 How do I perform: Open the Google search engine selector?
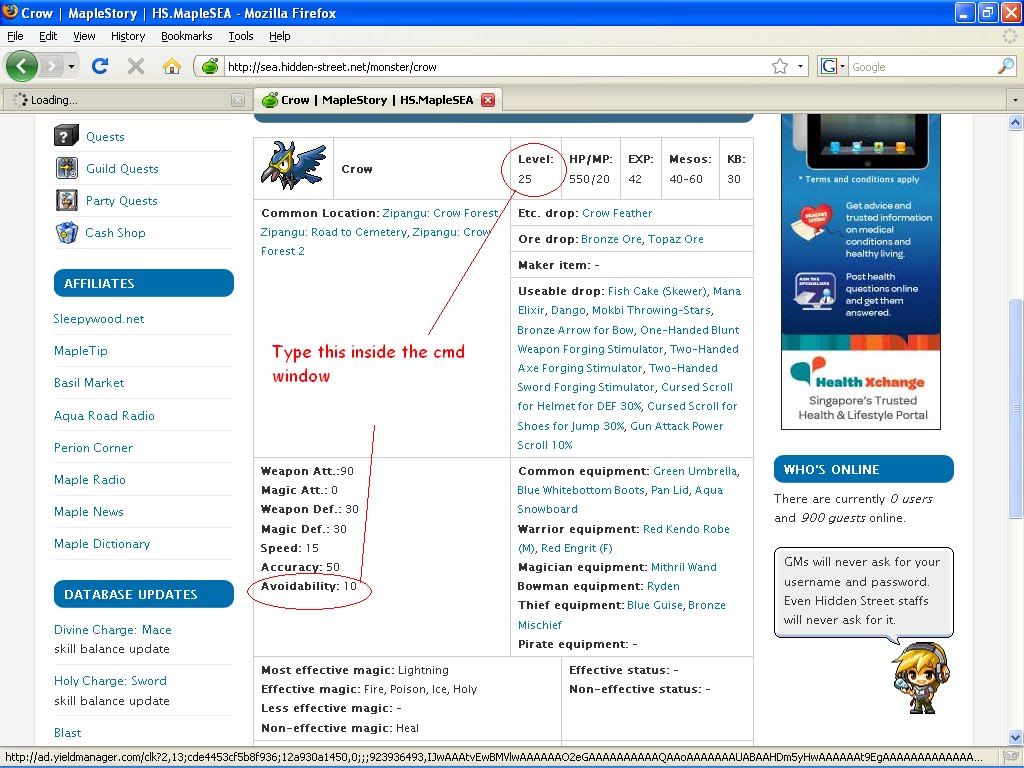[833, 66]
